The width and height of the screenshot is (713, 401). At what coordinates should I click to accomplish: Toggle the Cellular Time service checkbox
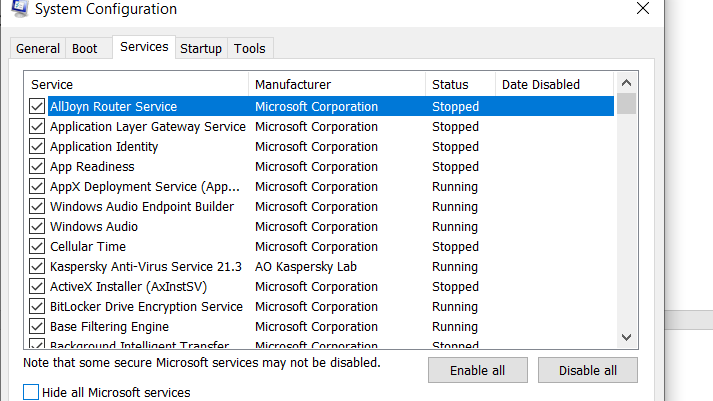click(37, 246)
